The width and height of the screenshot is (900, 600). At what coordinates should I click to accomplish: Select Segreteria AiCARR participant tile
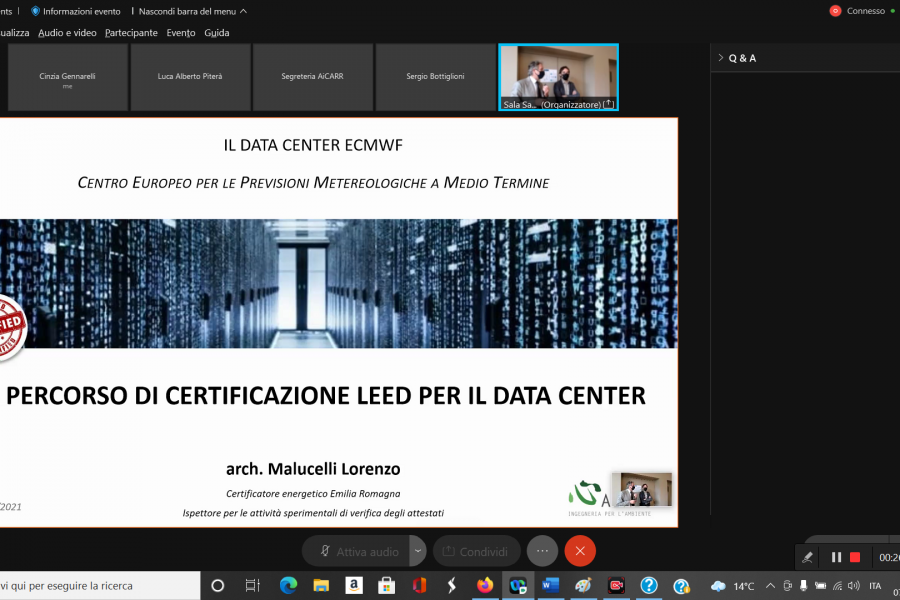tap(312, 77)
